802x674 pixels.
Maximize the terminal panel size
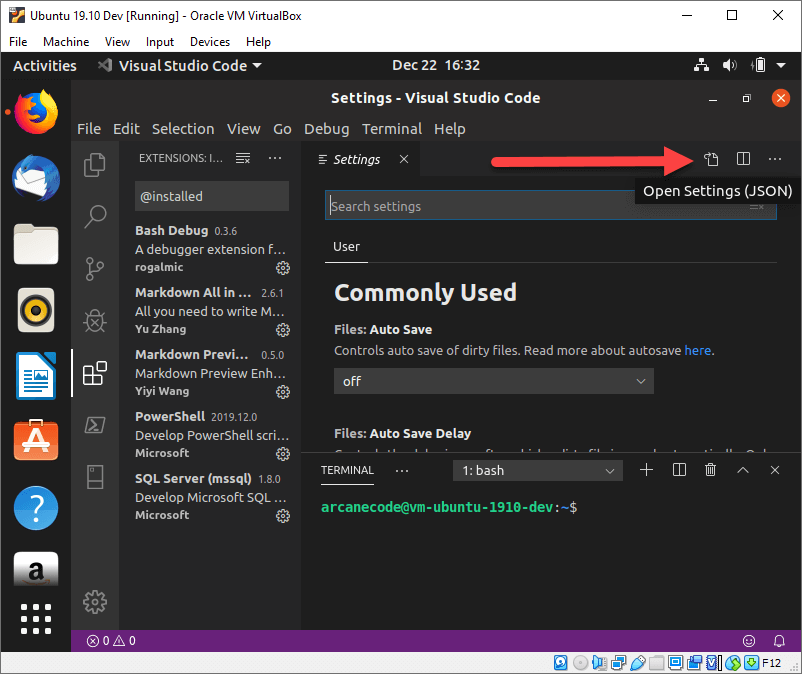pos(743,470)
